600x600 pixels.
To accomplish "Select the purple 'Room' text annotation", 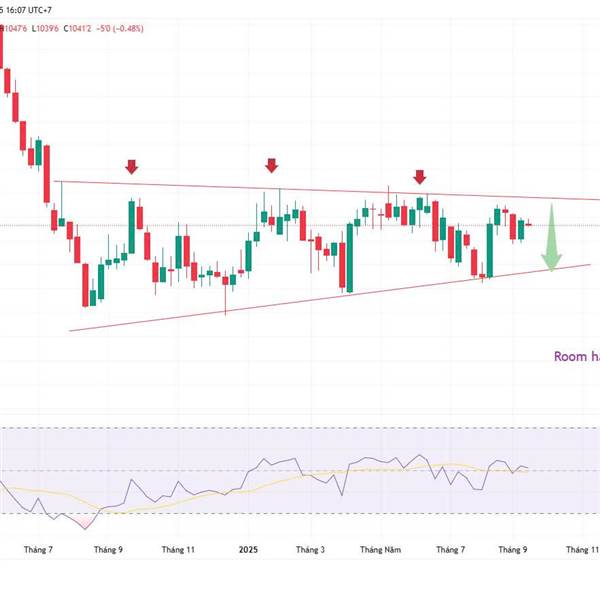I will (570, 356).
